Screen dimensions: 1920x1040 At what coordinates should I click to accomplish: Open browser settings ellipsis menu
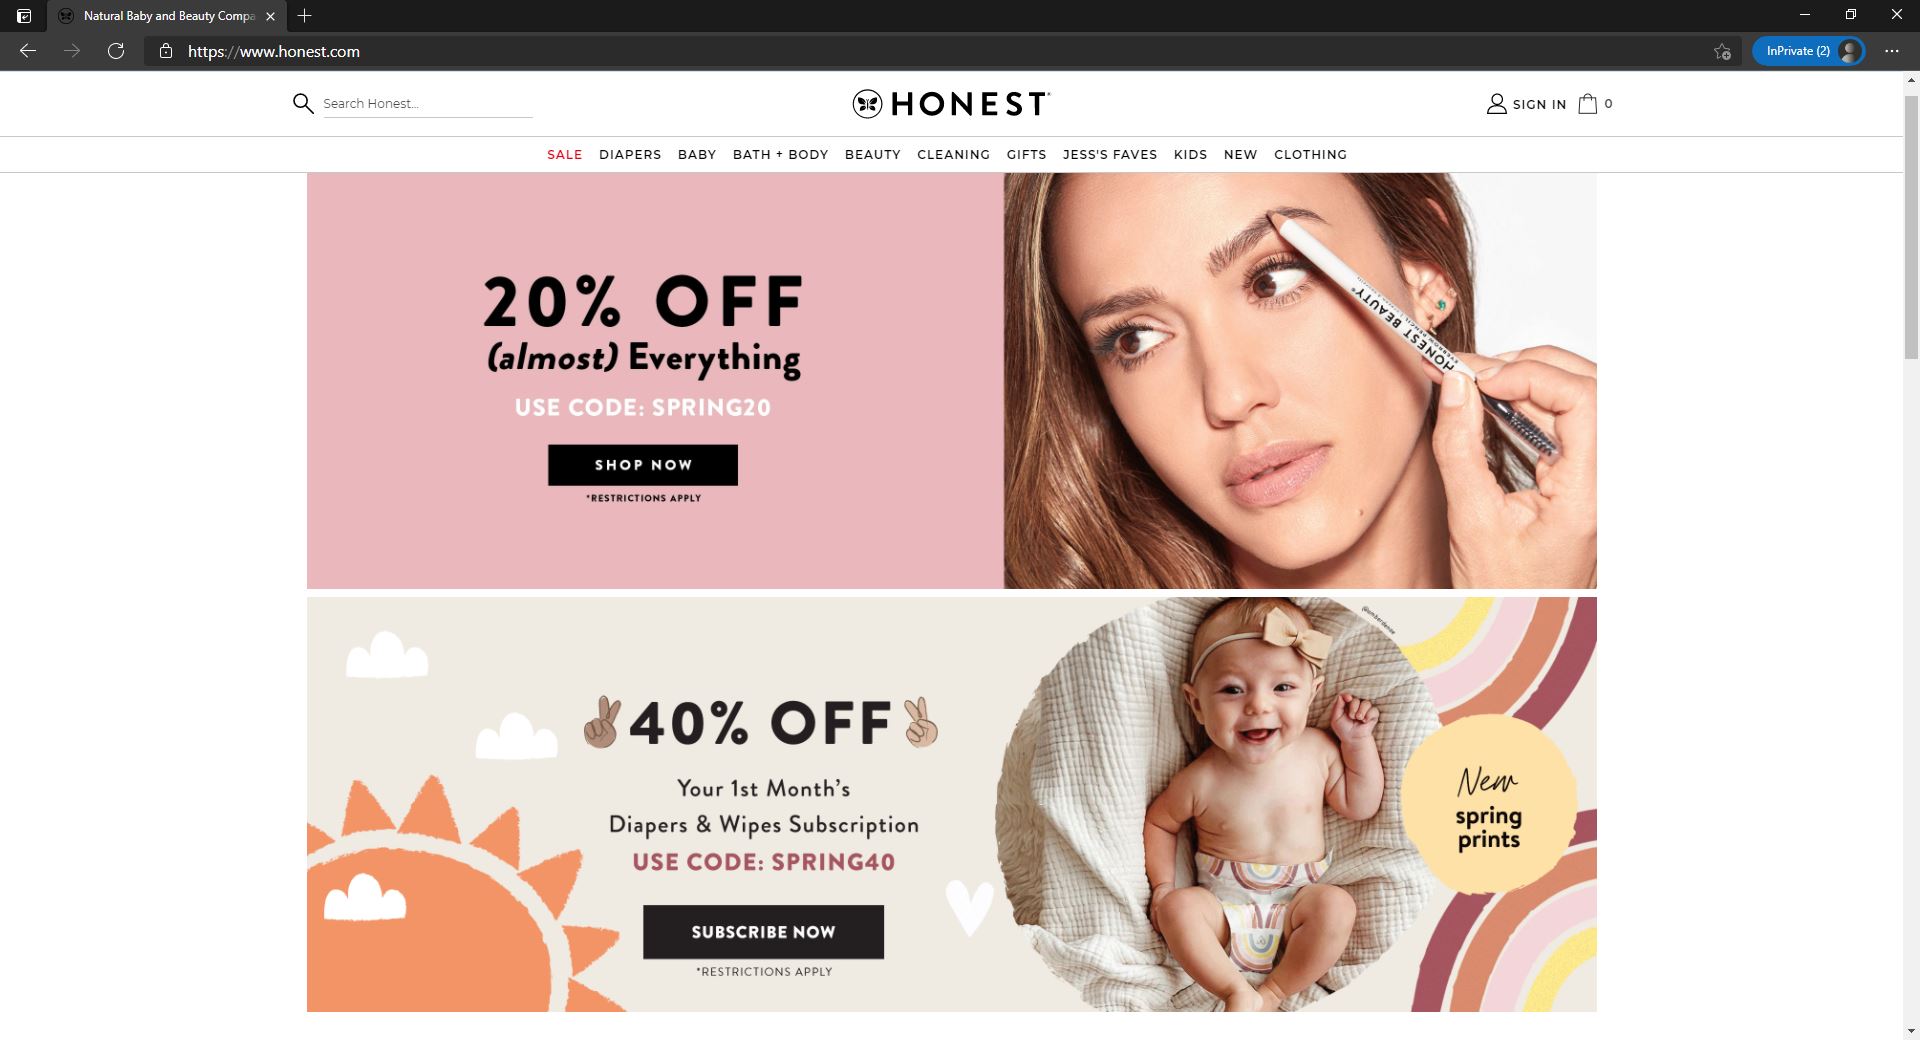pos(1891,51)
